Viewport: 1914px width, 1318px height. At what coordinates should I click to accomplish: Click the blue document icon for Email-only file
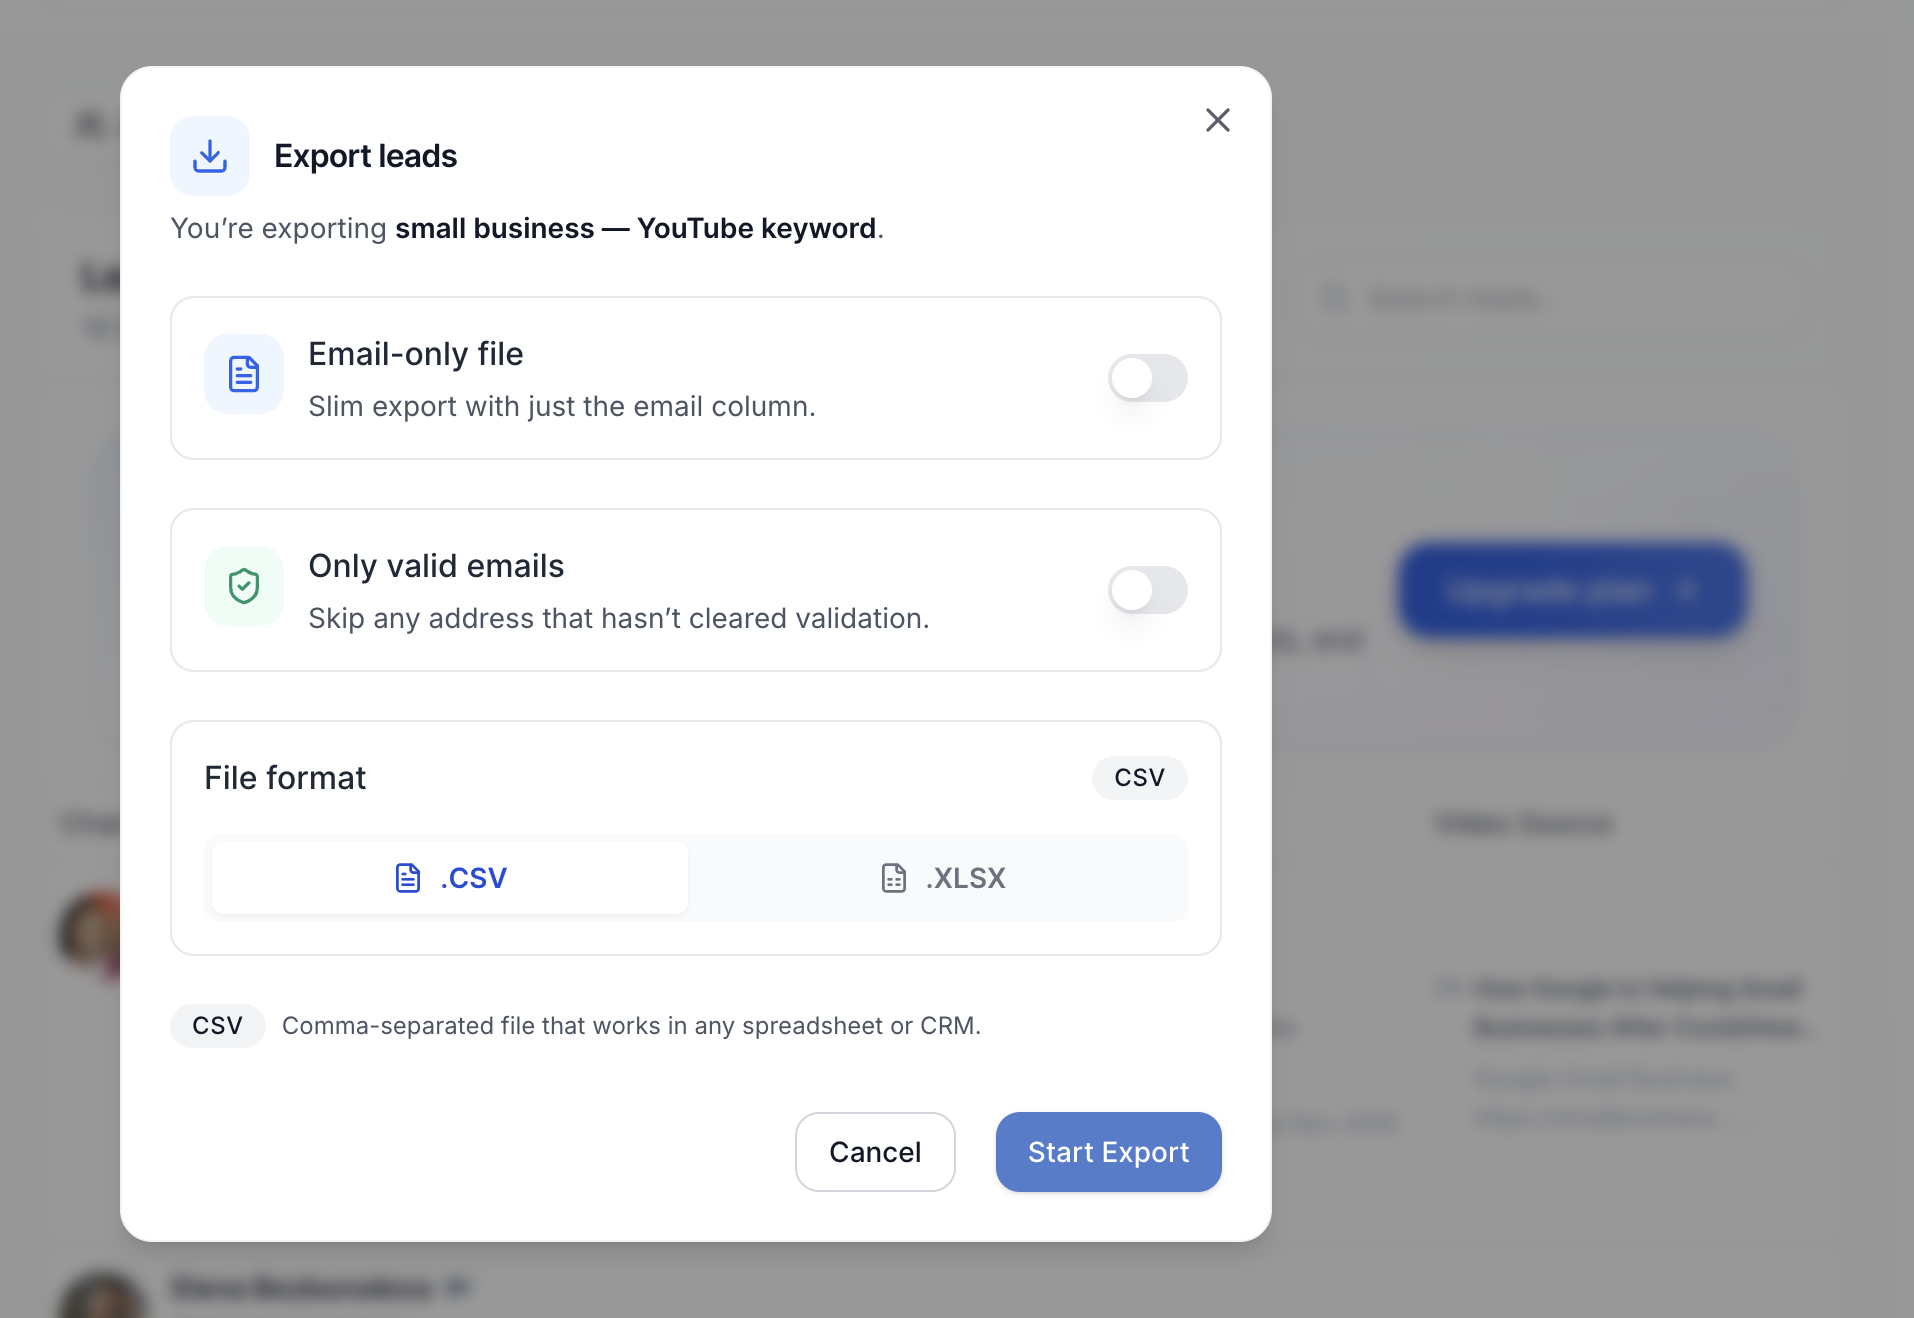point(243,374)
